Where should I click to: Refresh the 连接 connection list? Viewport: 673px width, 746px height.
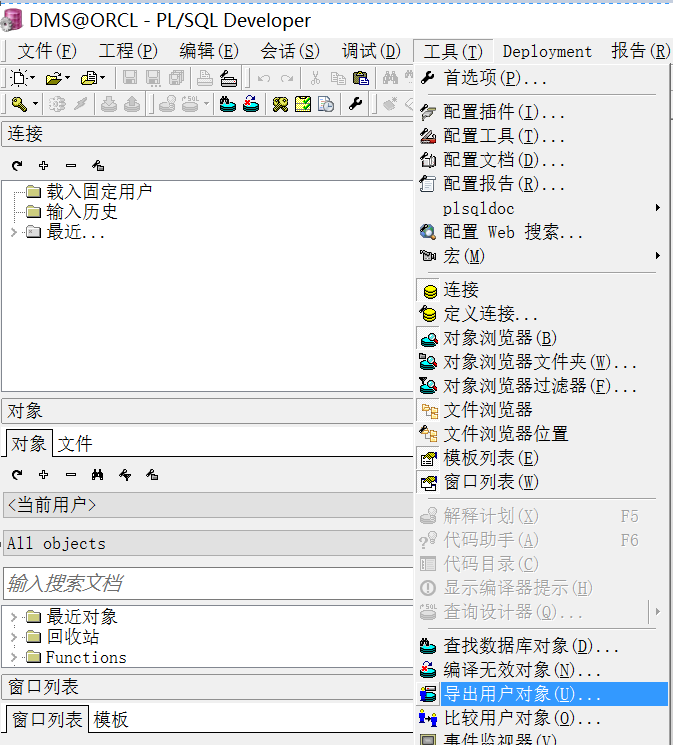(x=17, y=166)
